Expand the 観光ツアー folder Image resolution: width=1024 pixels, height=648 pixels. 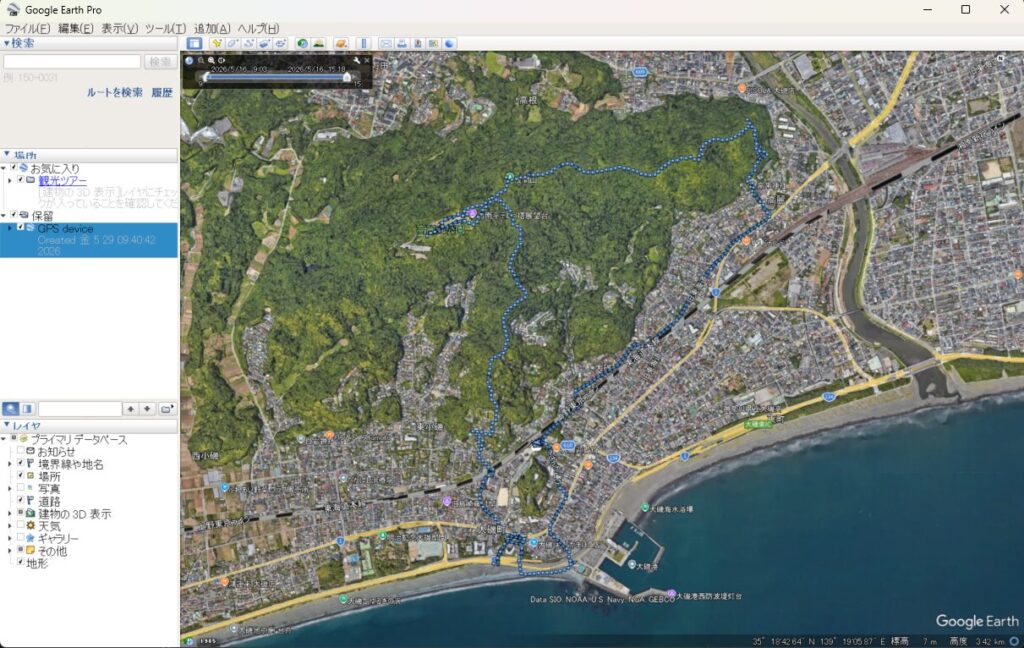(10, 180)
